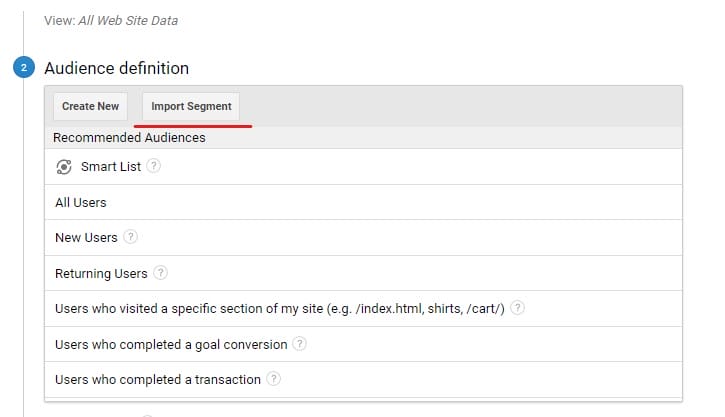The image size is (725, 417).
Task: Show help for Returning Users
Action: [160, 273]
